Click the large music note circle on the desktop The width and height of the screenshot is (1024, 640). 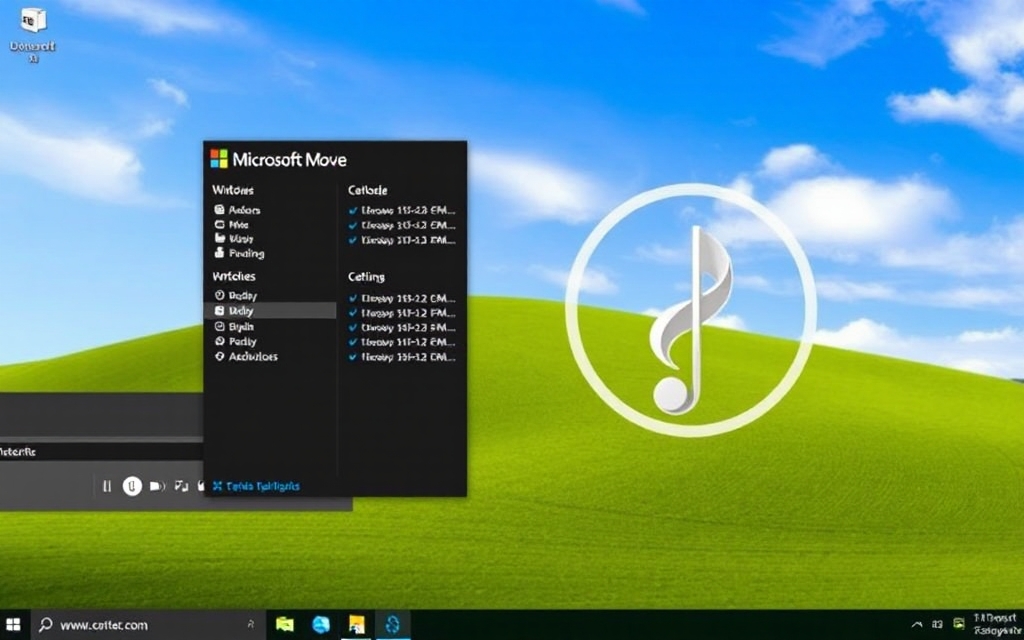(x=690, y=310)
